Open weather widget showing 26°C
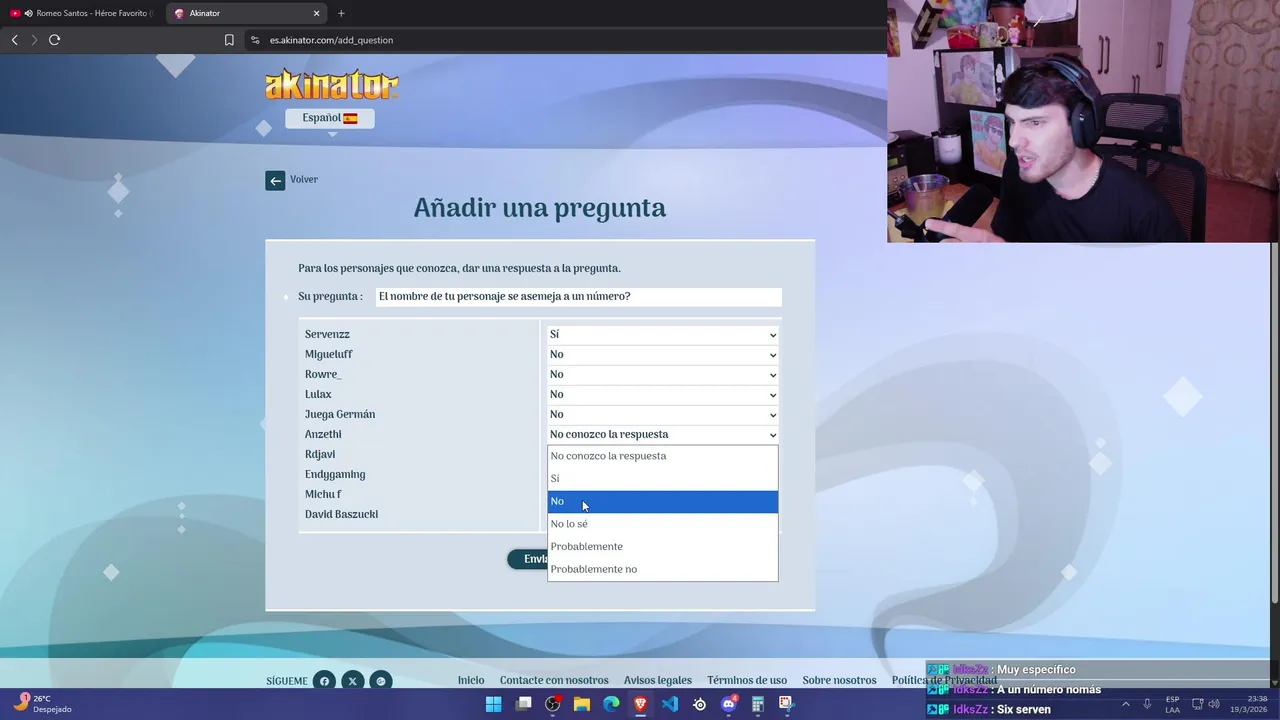This screenshot has width=1280, height=720. click(42, 704)
